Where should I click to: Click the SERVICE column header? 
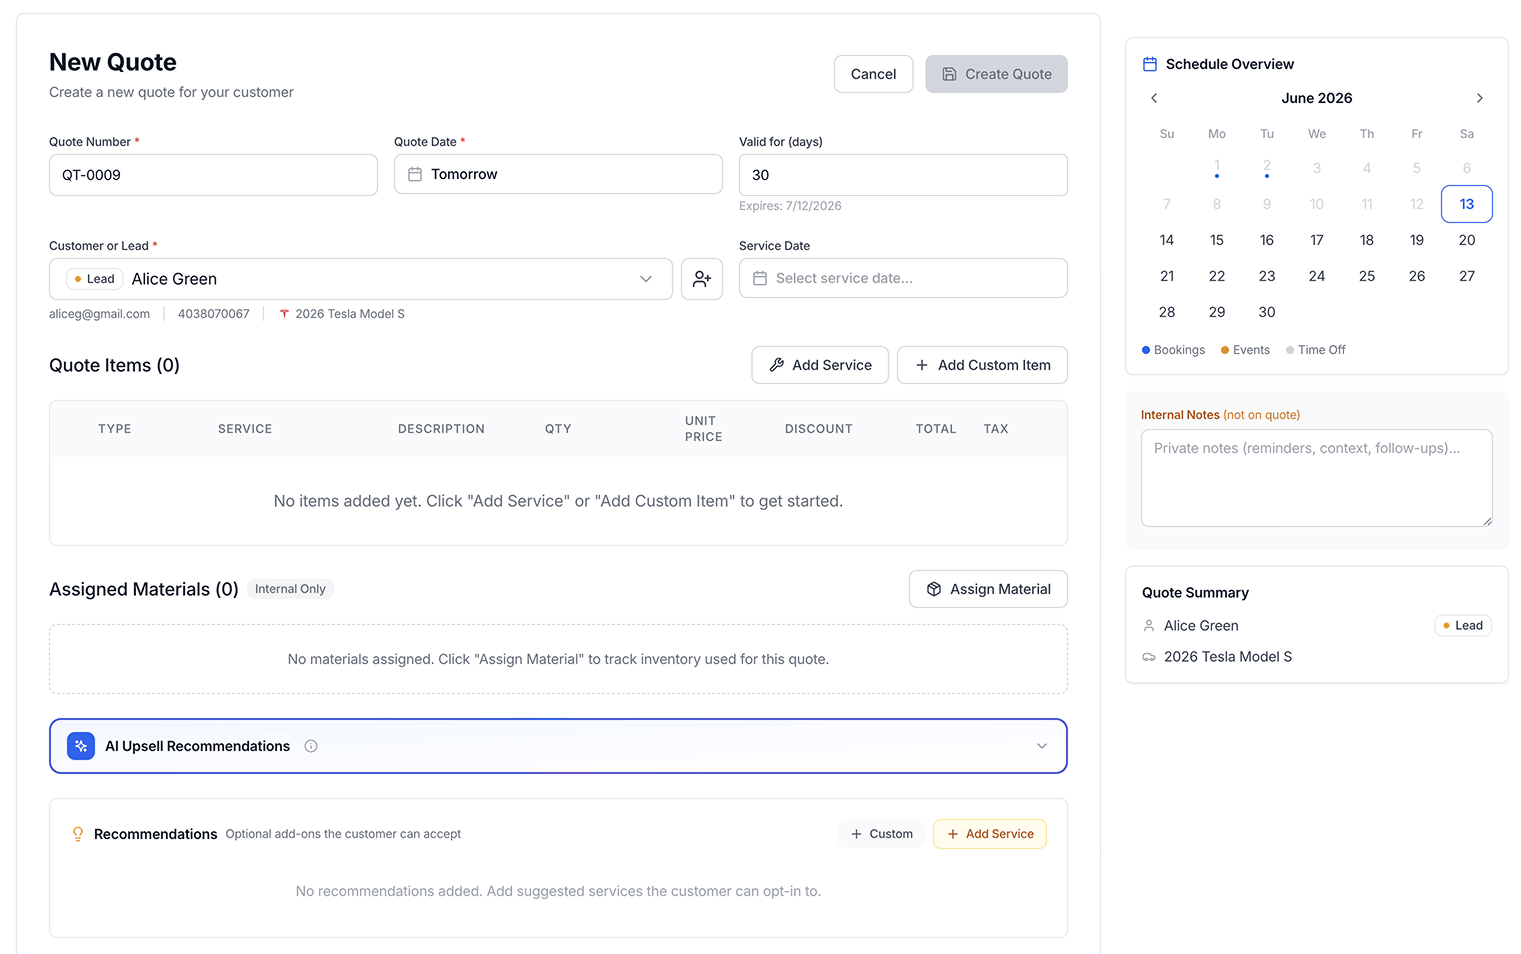[x=245, y=429]
